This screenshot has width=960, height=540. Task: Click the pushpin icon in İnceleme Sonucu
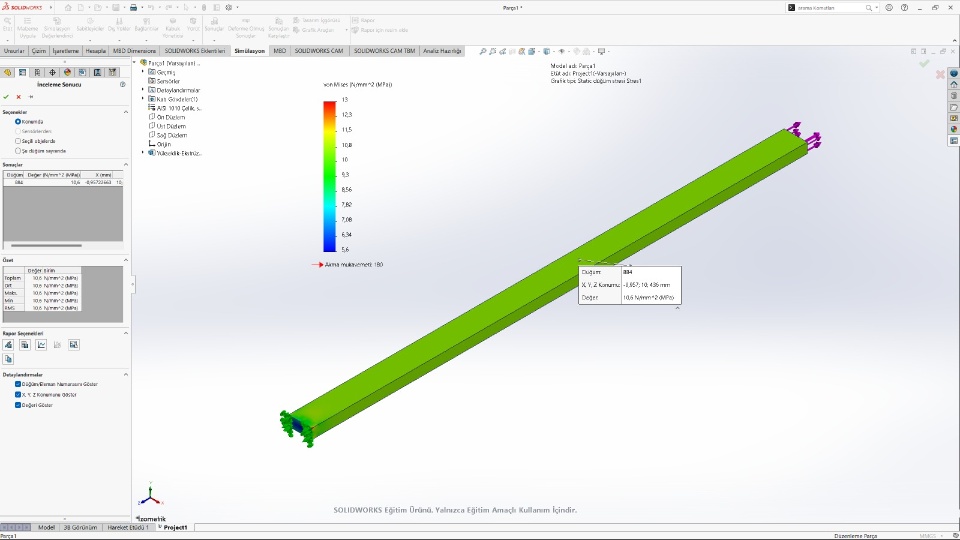click(31, 97)
